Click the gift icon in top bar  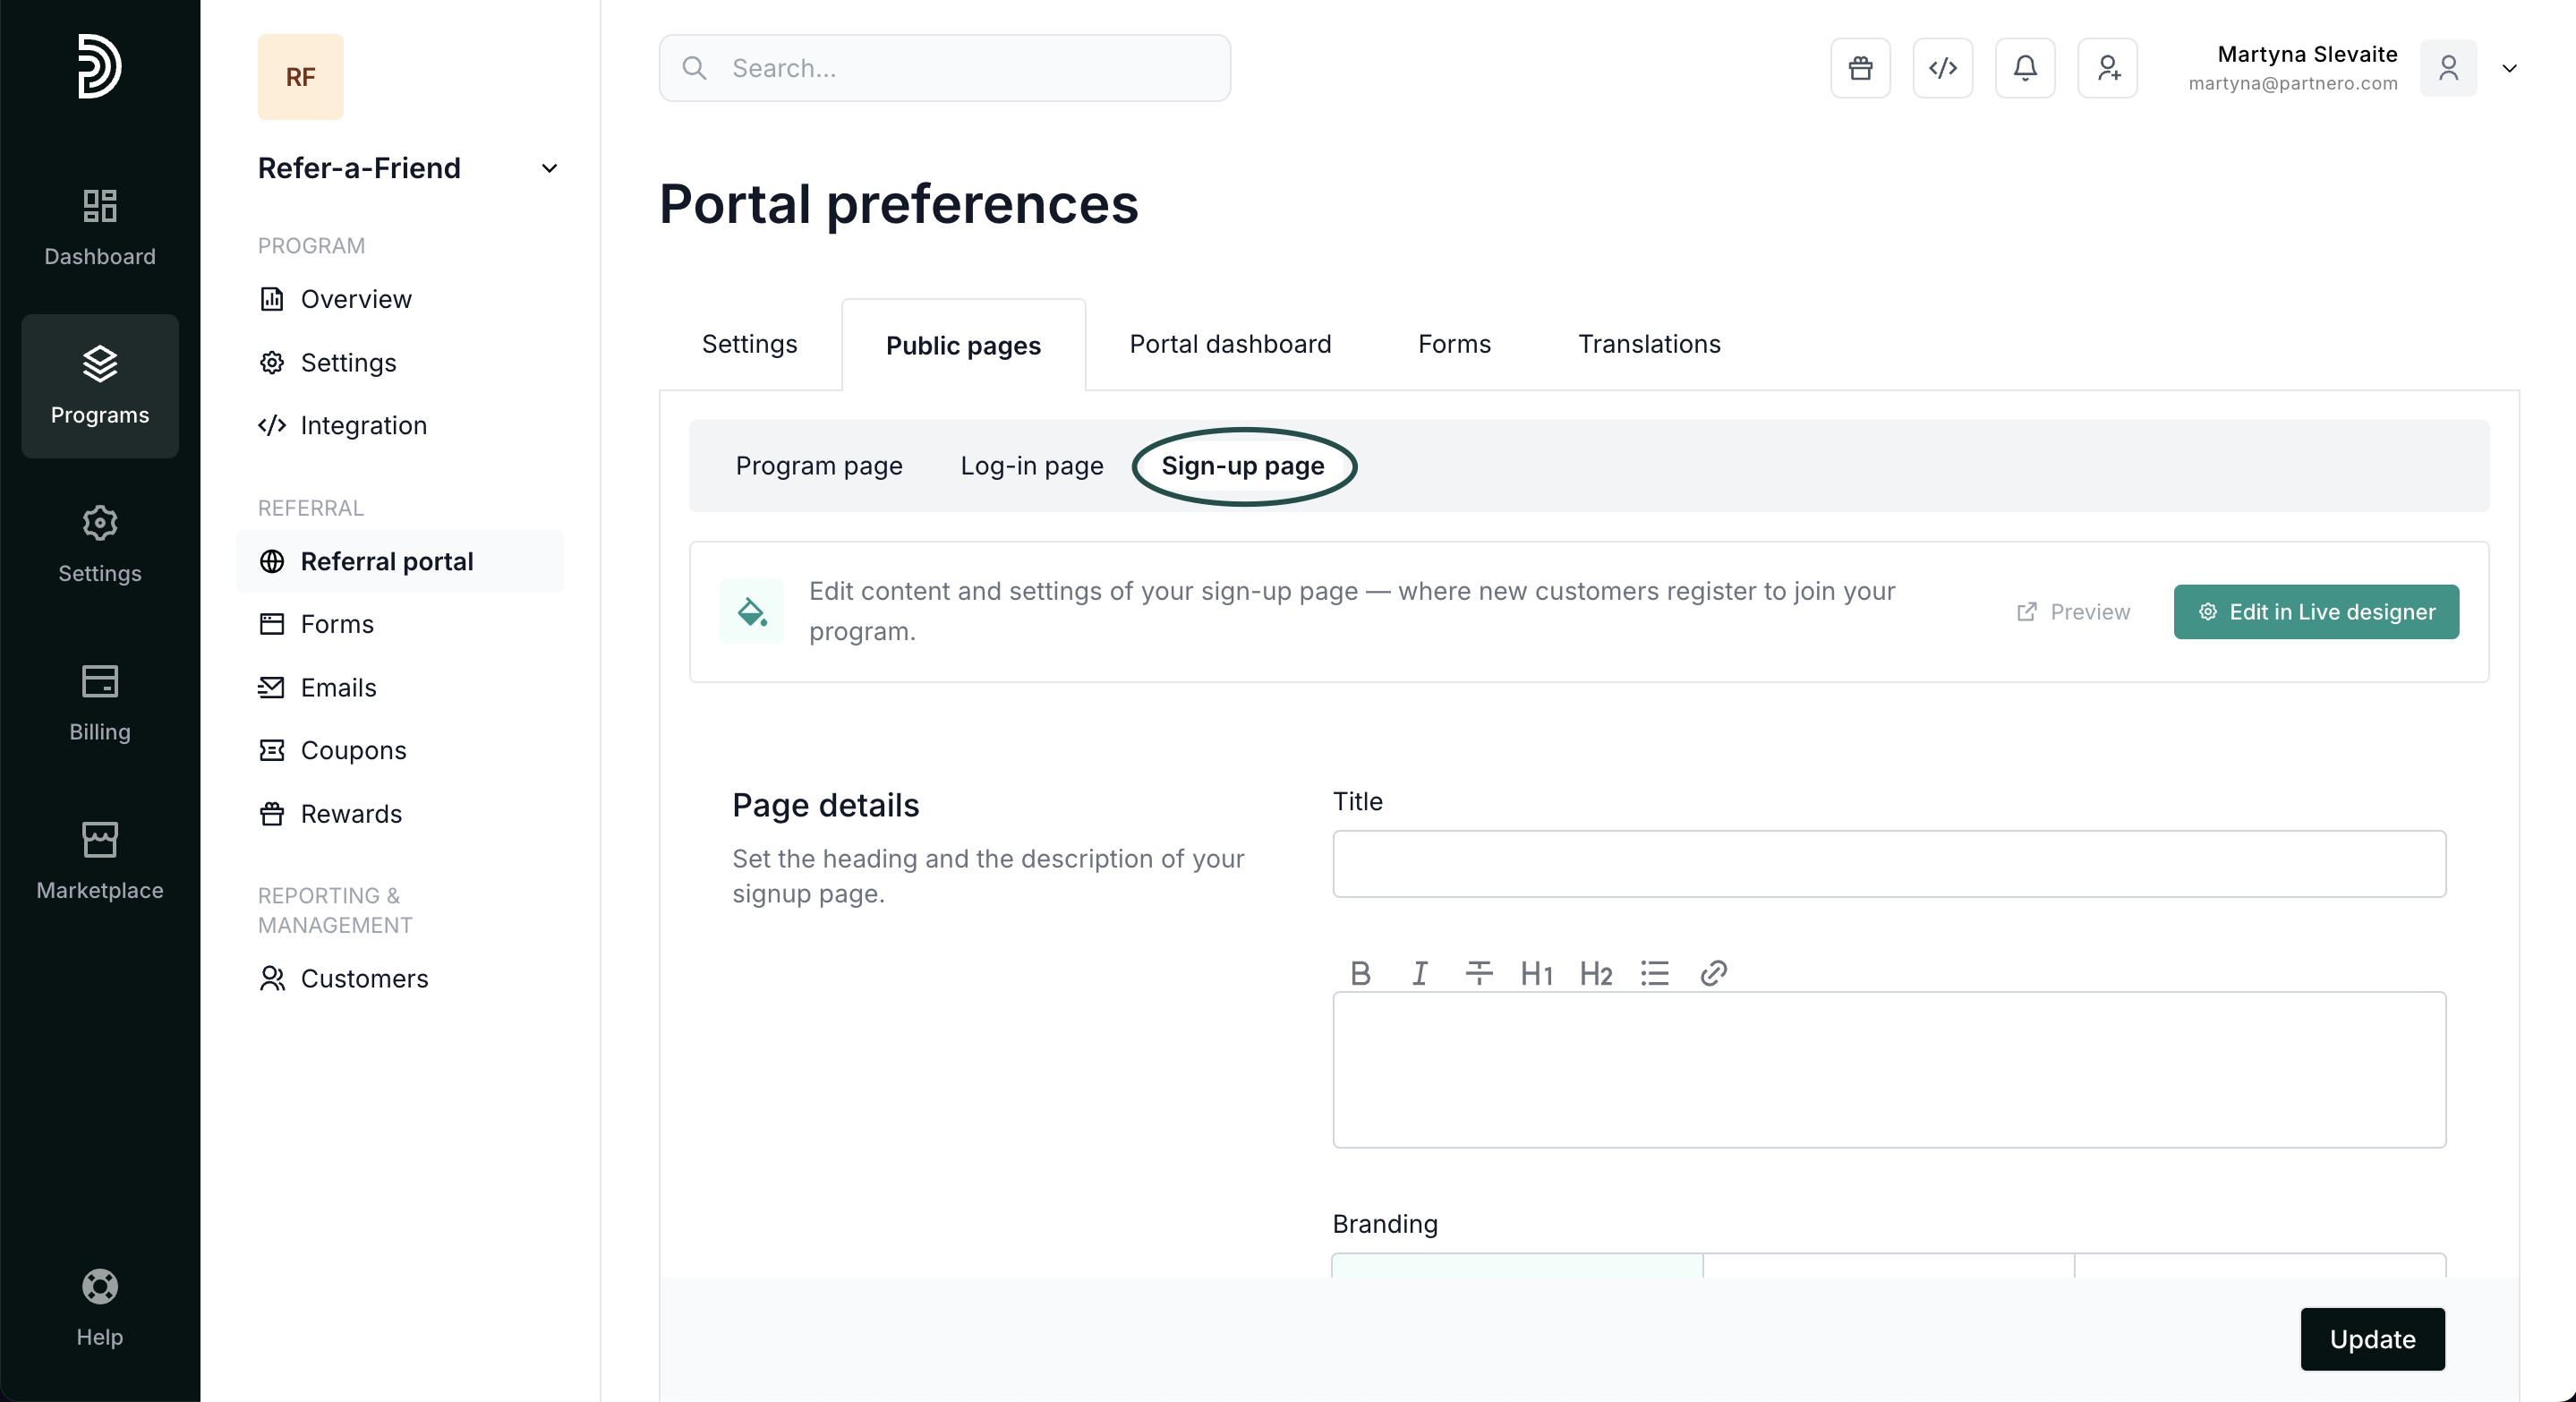click(x=1860, y=68)
